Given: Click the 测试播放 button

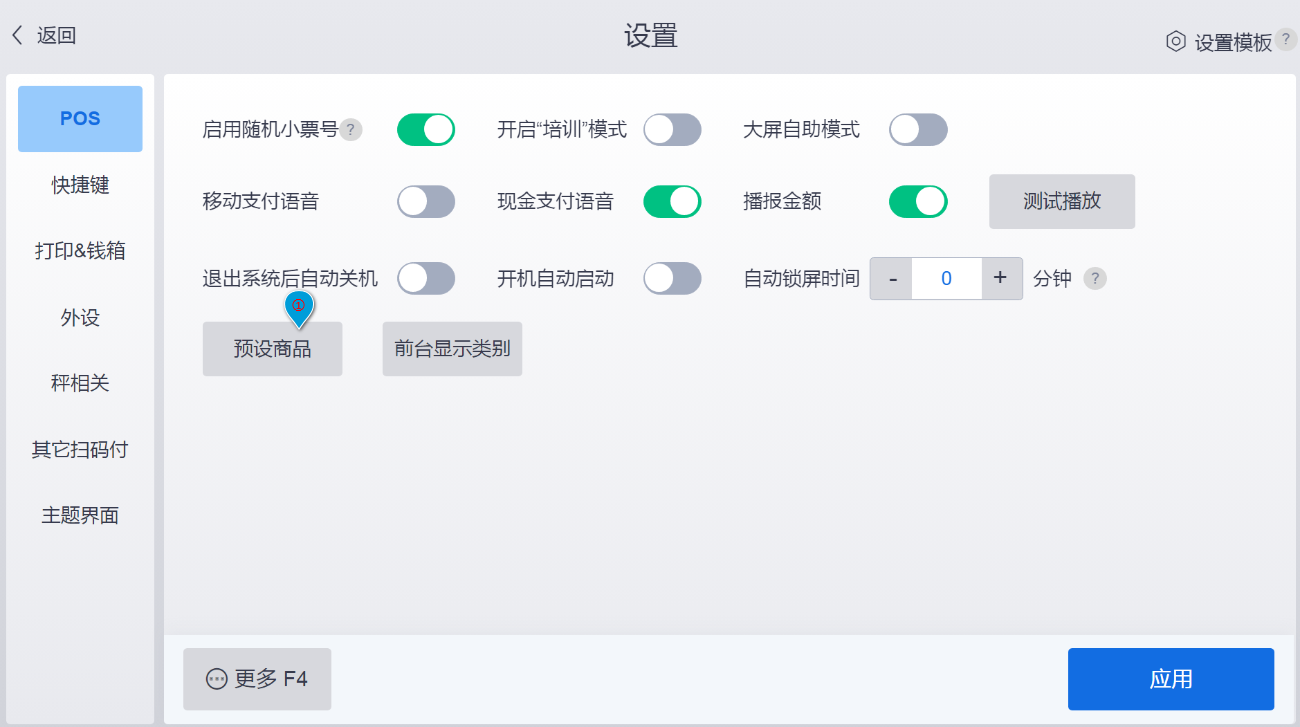Looking at the screenshot, I should pos(1062,201).
